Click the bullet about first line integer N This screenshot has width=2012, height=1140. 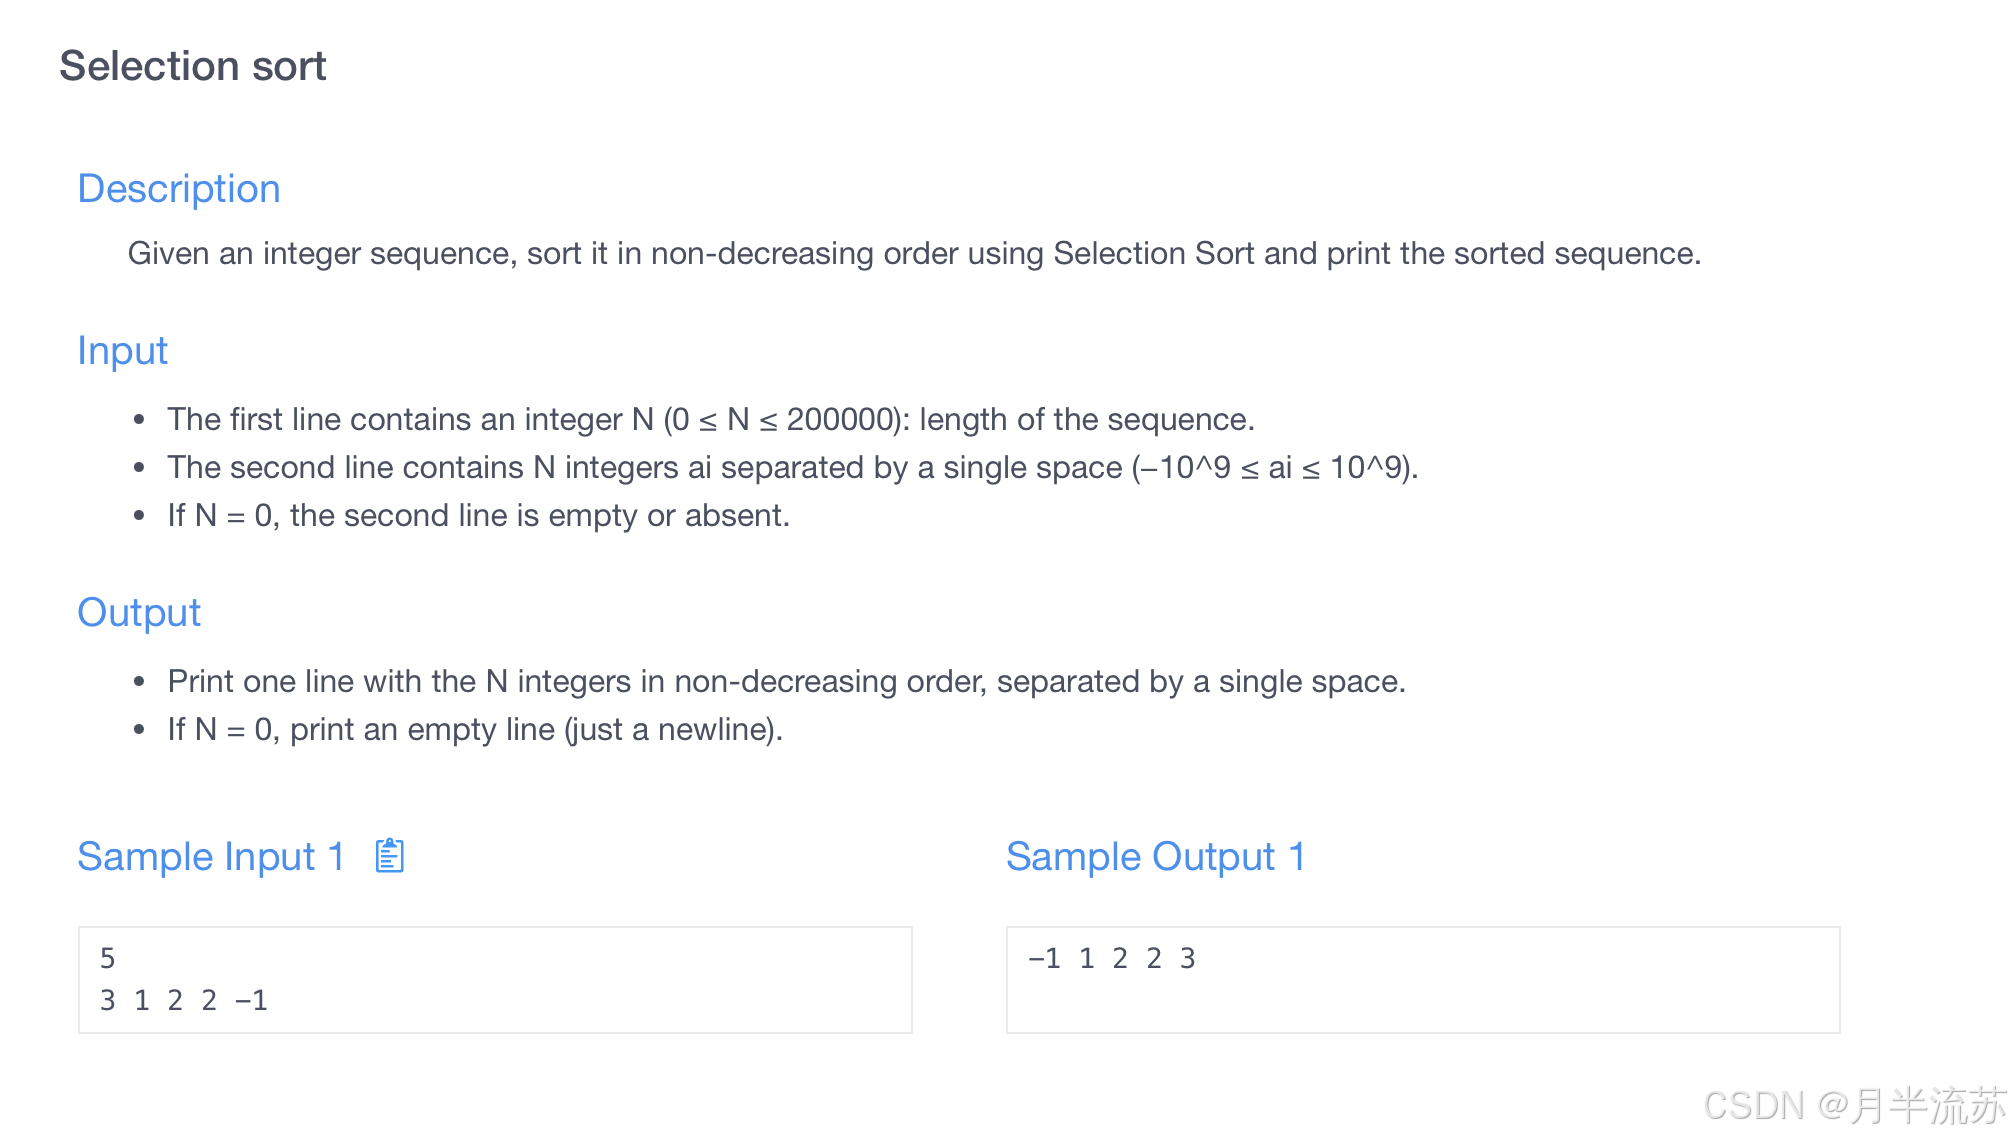[x=711, y=420]
